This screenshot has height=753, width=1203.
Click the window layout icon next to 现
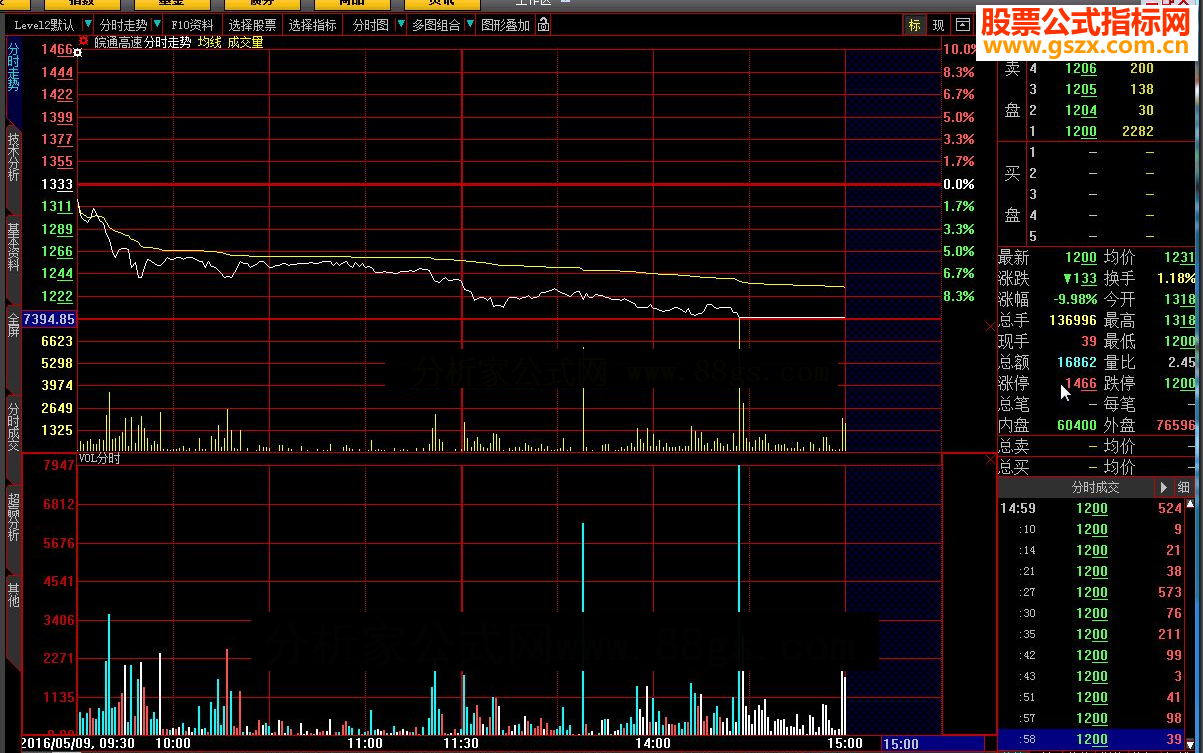[x=963, y=25]
